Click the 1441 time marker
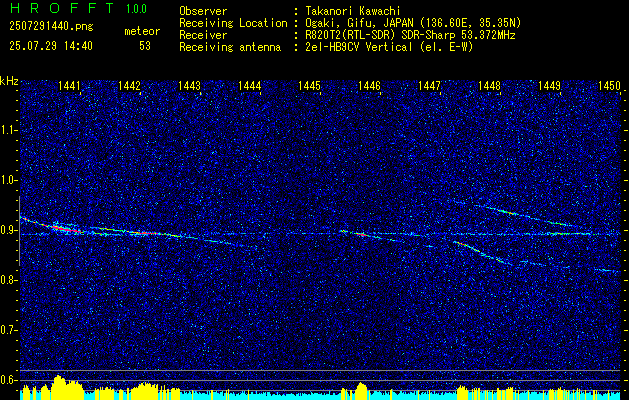Screen dimensions: 629x400 click(69, 86)
